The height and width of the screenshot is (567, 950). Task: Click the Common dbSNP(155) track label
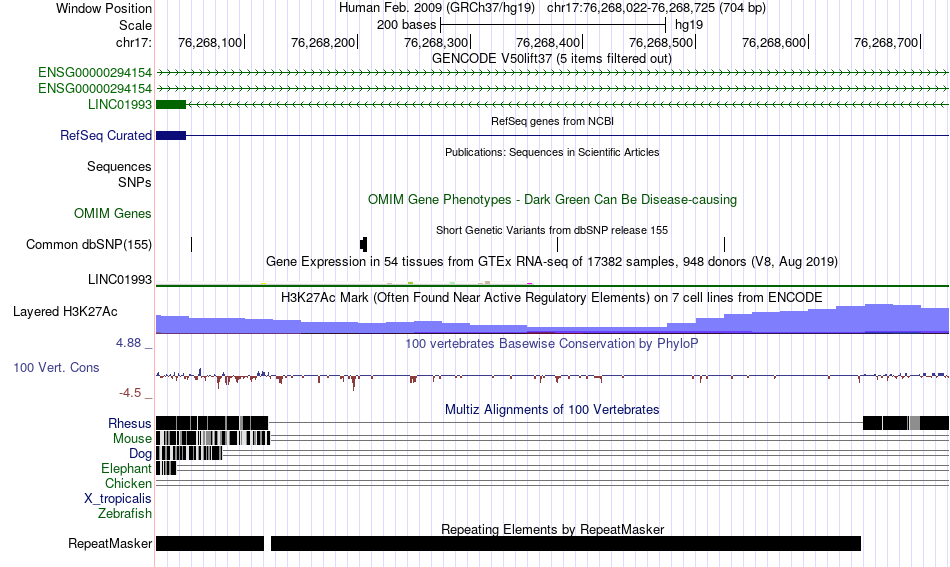coord(88,245)
